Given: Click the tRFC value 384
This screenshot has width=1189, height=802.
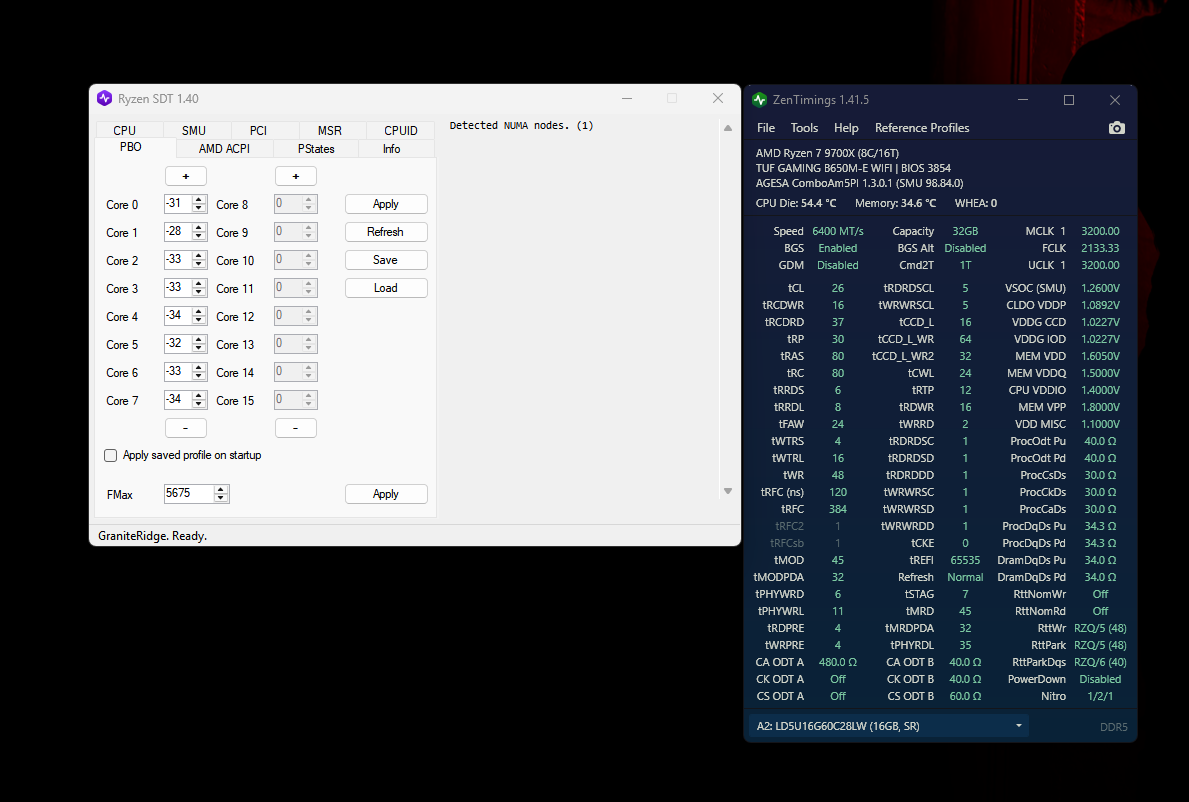Looking at the screenshot, I should [838, 509].
